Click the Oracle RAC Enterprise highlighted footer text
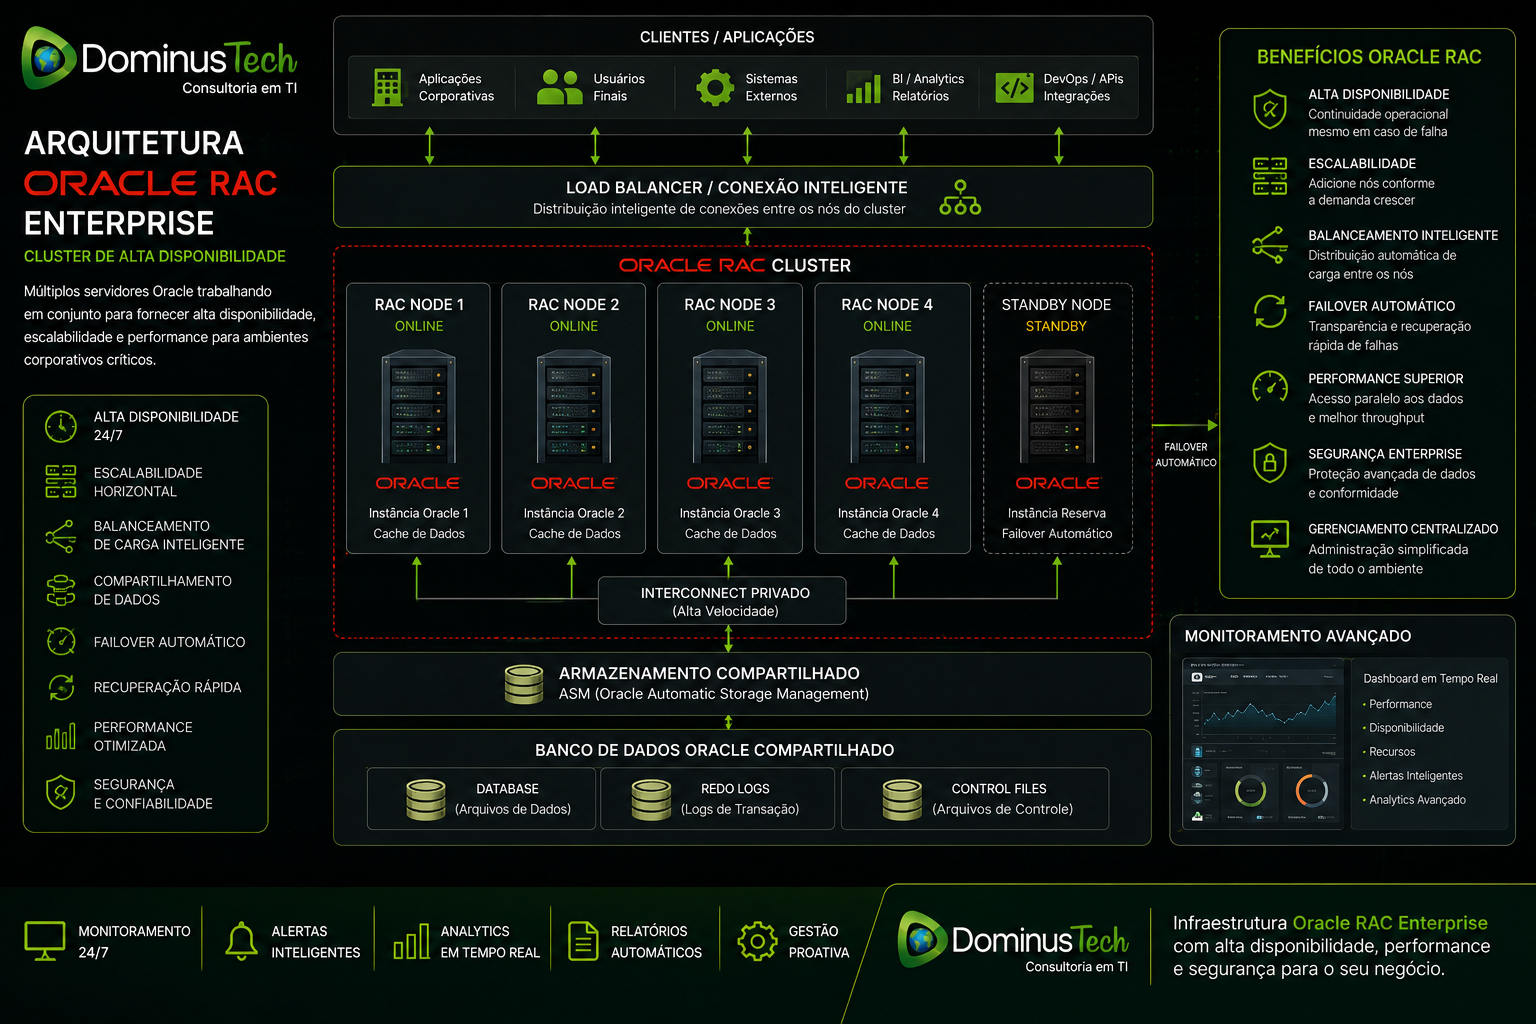The height and width of the screenshot is (1024, 1536). pyautogui.click(x=1390, y=923)
